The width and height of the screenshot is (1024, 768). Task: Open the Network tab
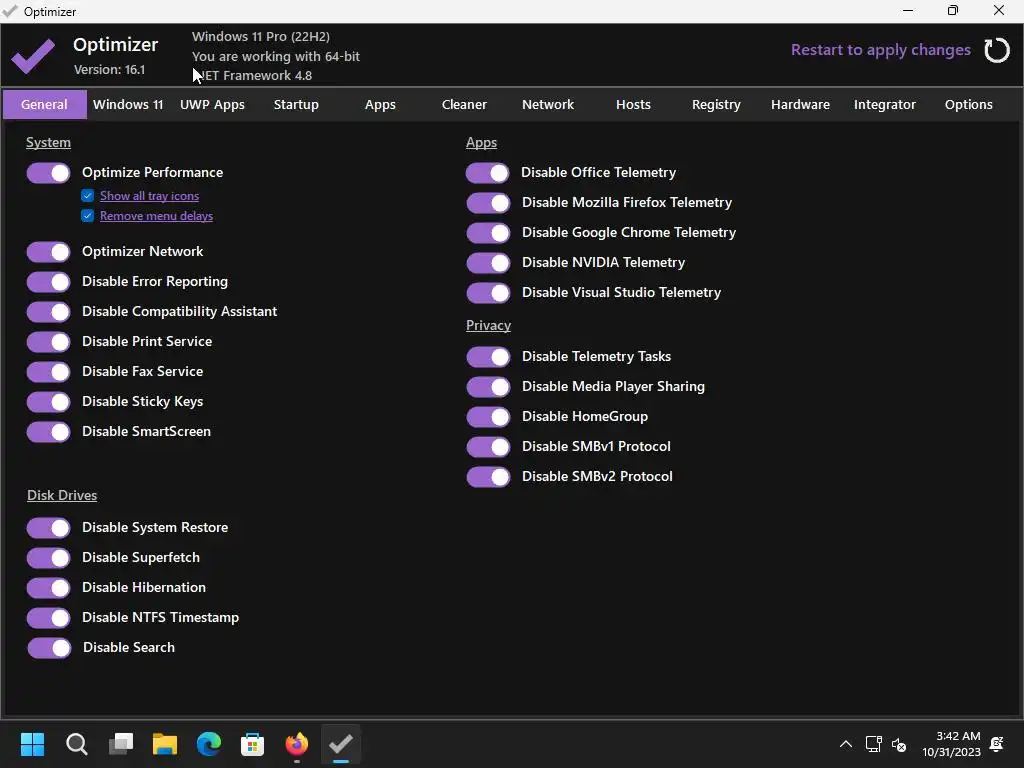[548, 104]
